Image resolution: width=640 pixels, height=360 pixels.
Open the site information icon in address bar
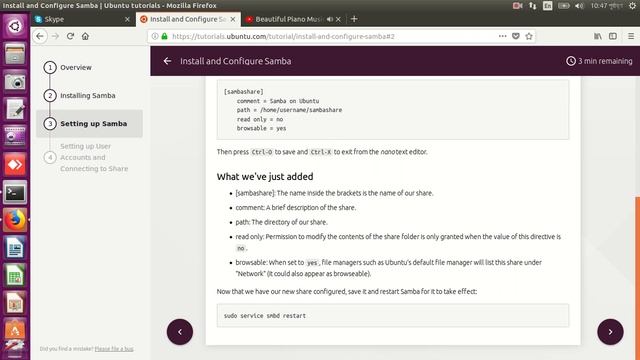click(x=155, y=36)
